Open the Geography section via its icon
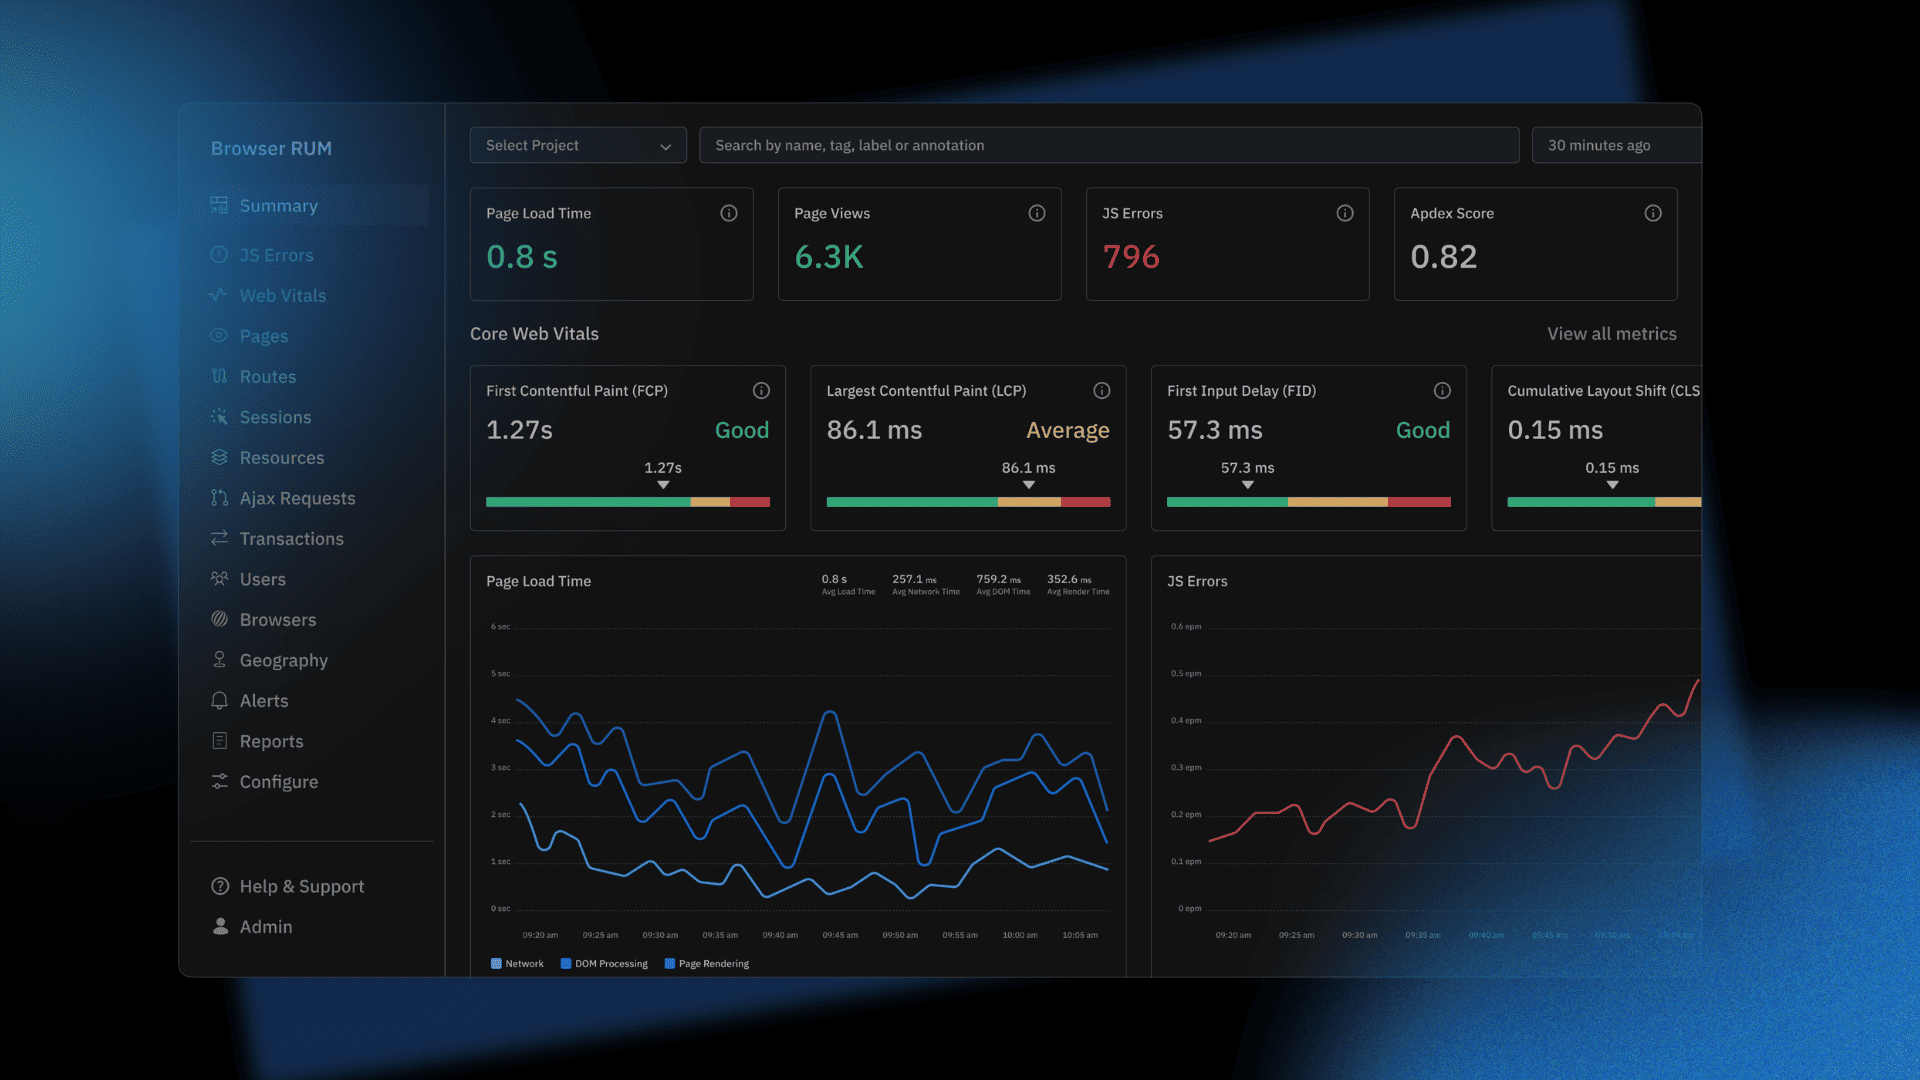This screenshot has height=1080, width=1920. tap(220, 660)
